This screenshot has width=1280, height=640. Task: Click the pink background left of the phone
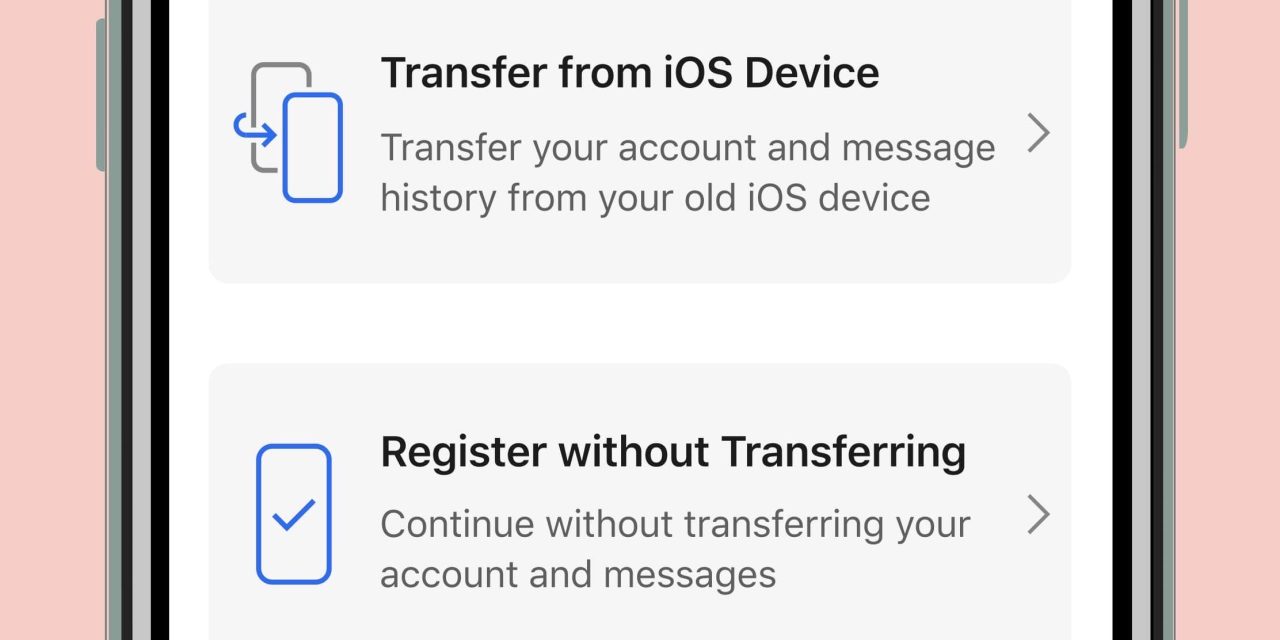tap(50, 320)
